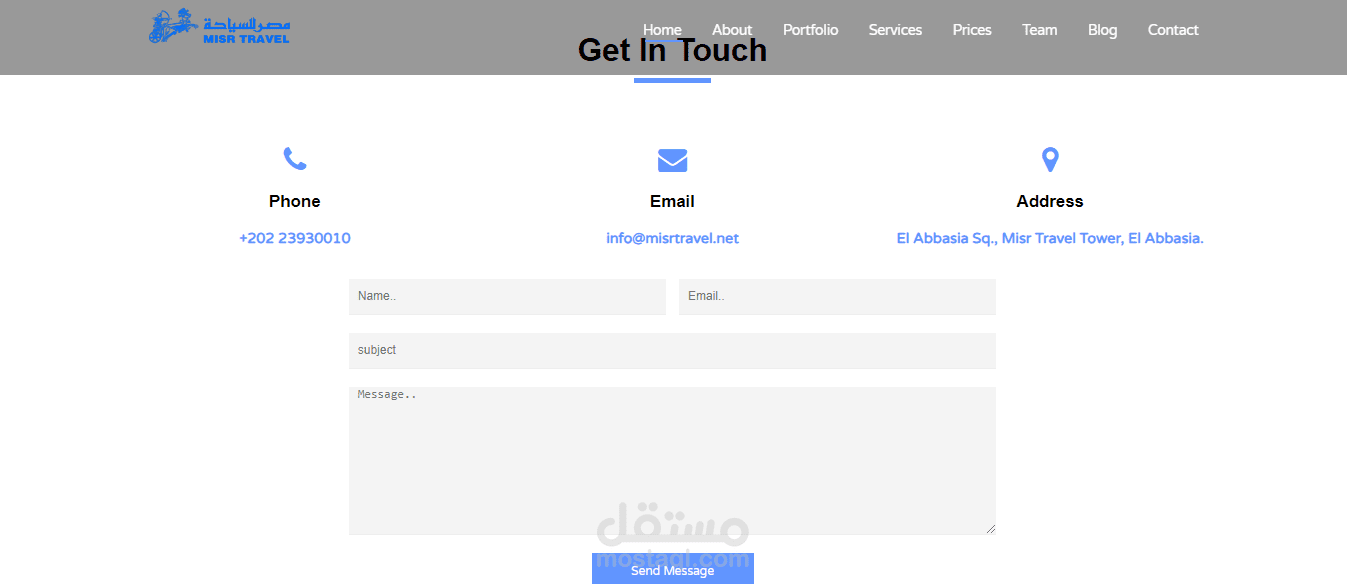Viewport: 1347px width, 584px height.
Task: Click the Phone heading
Action: (x=295, y=201)
